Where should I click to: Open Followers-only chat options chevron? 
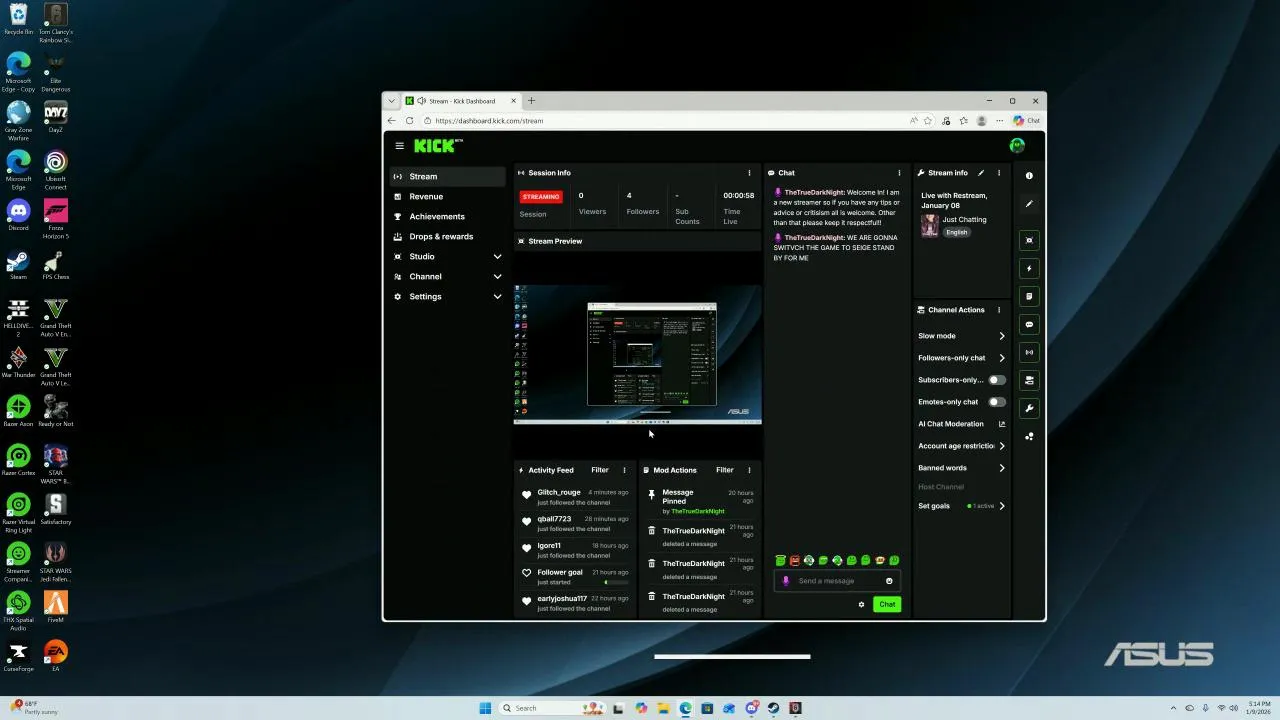tap(1001, 358)
